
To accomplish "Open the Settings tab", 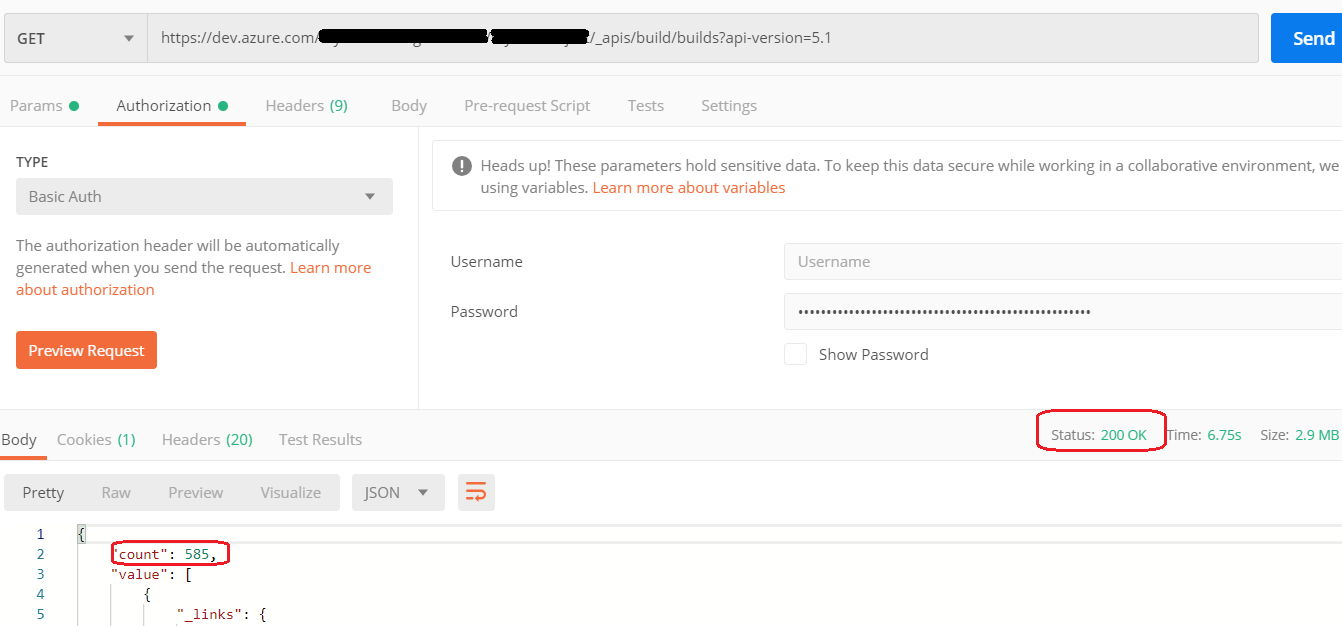I will coord(728,106).
